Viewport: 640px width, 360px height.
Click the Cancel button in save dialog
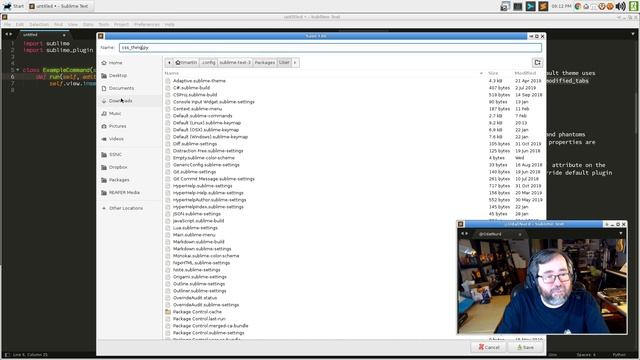point(489,347)
